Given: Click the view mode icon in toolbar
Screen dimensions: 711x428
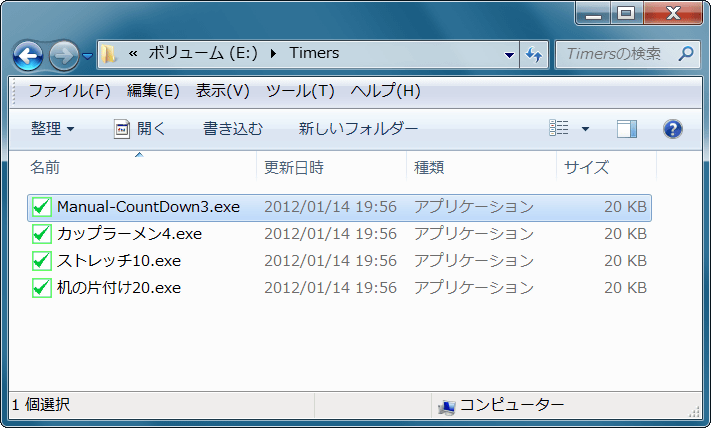Looking at the screenshot, I should pos(560,129).
